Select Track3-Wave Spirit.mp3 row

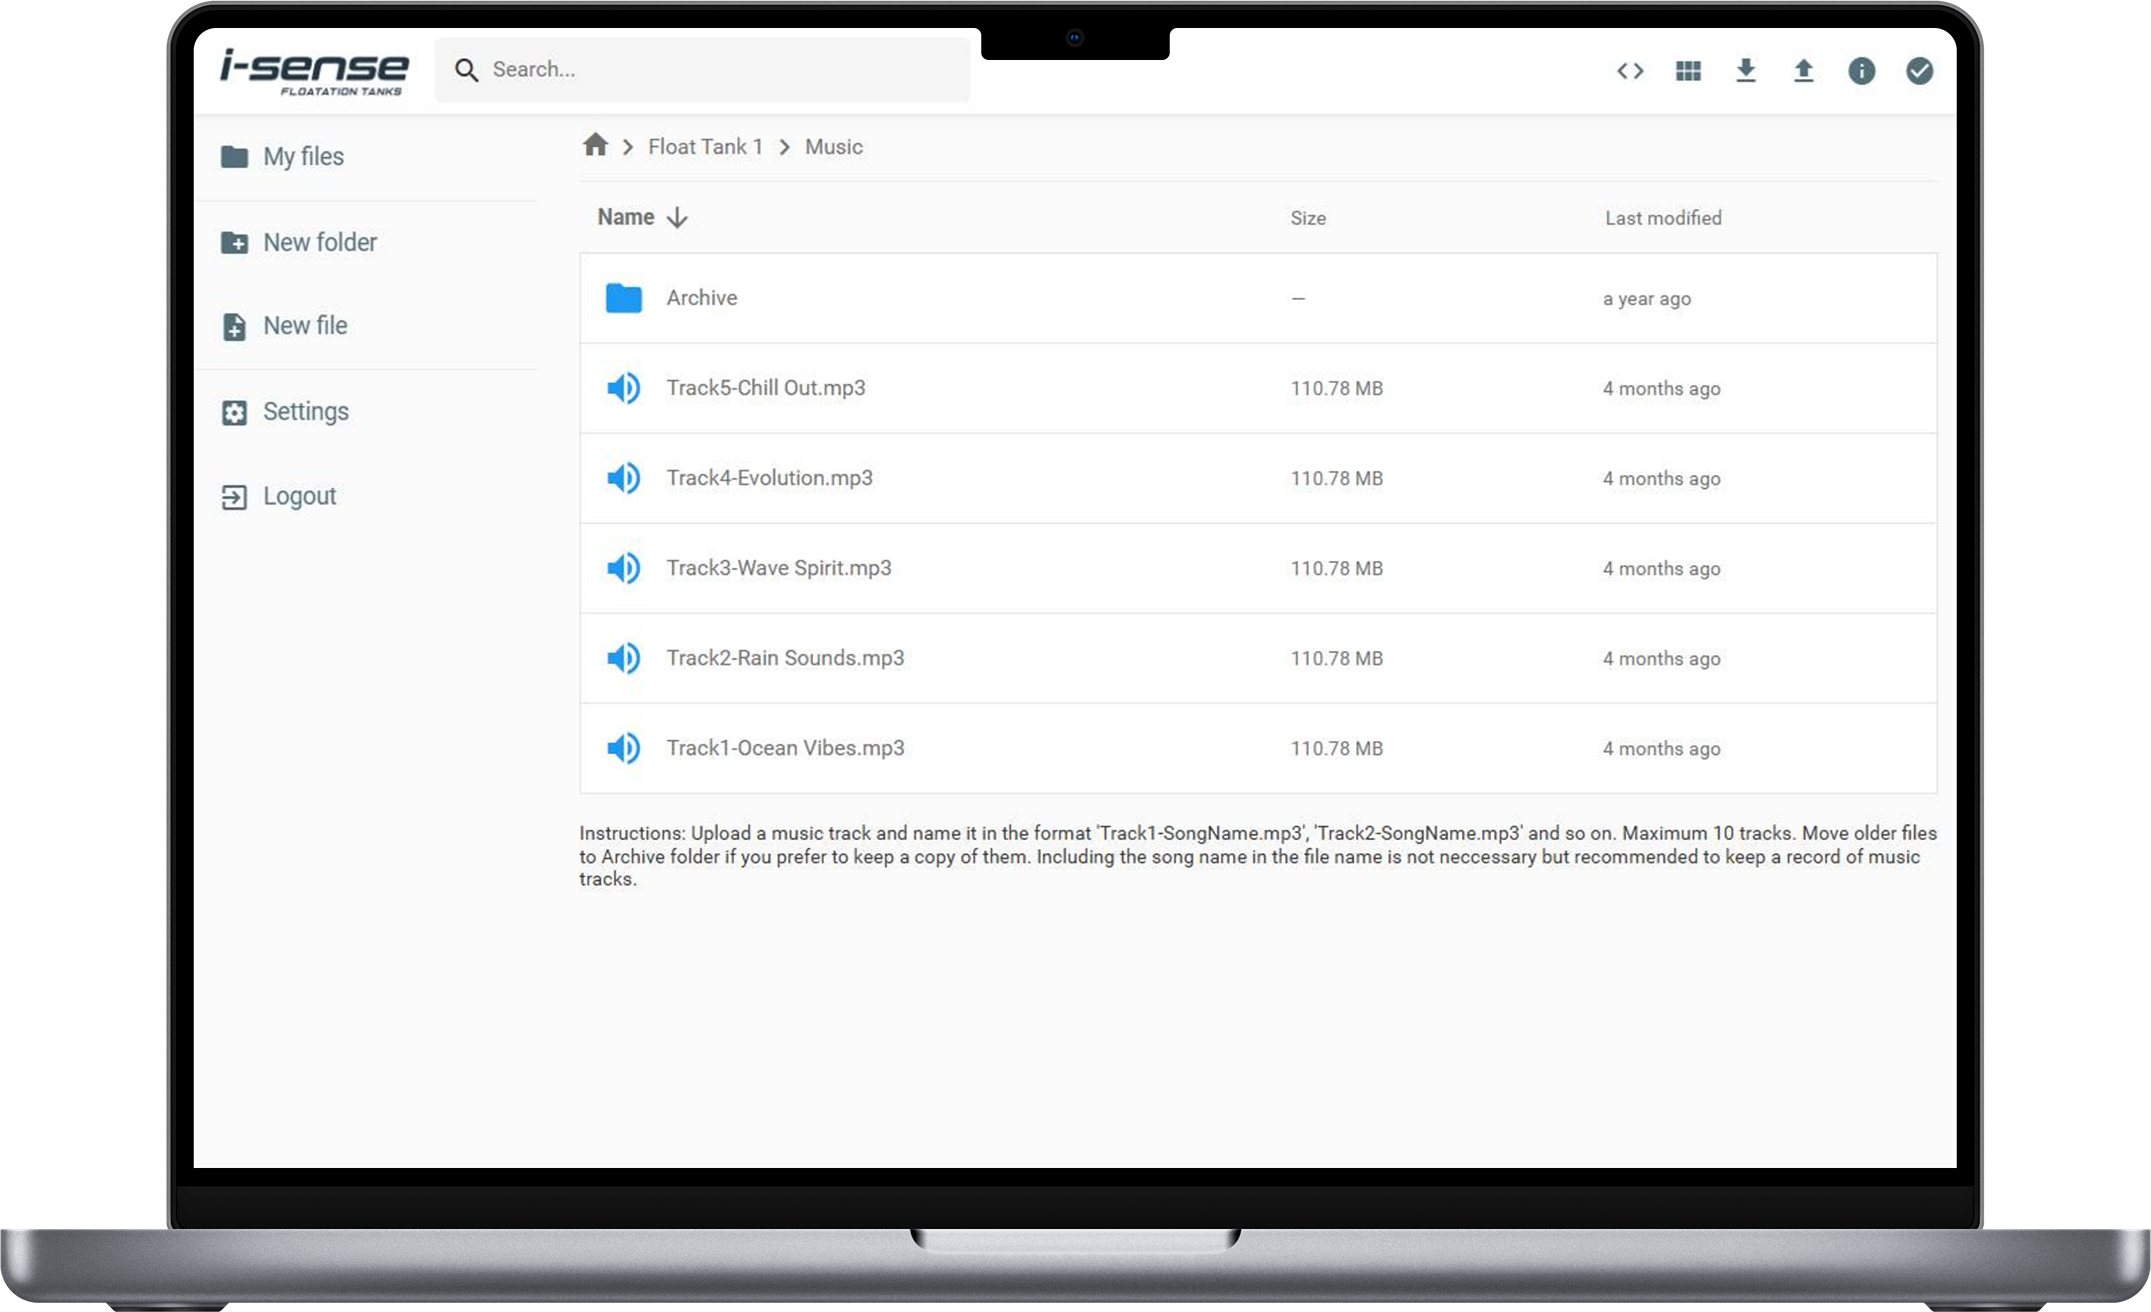point(779,568)
